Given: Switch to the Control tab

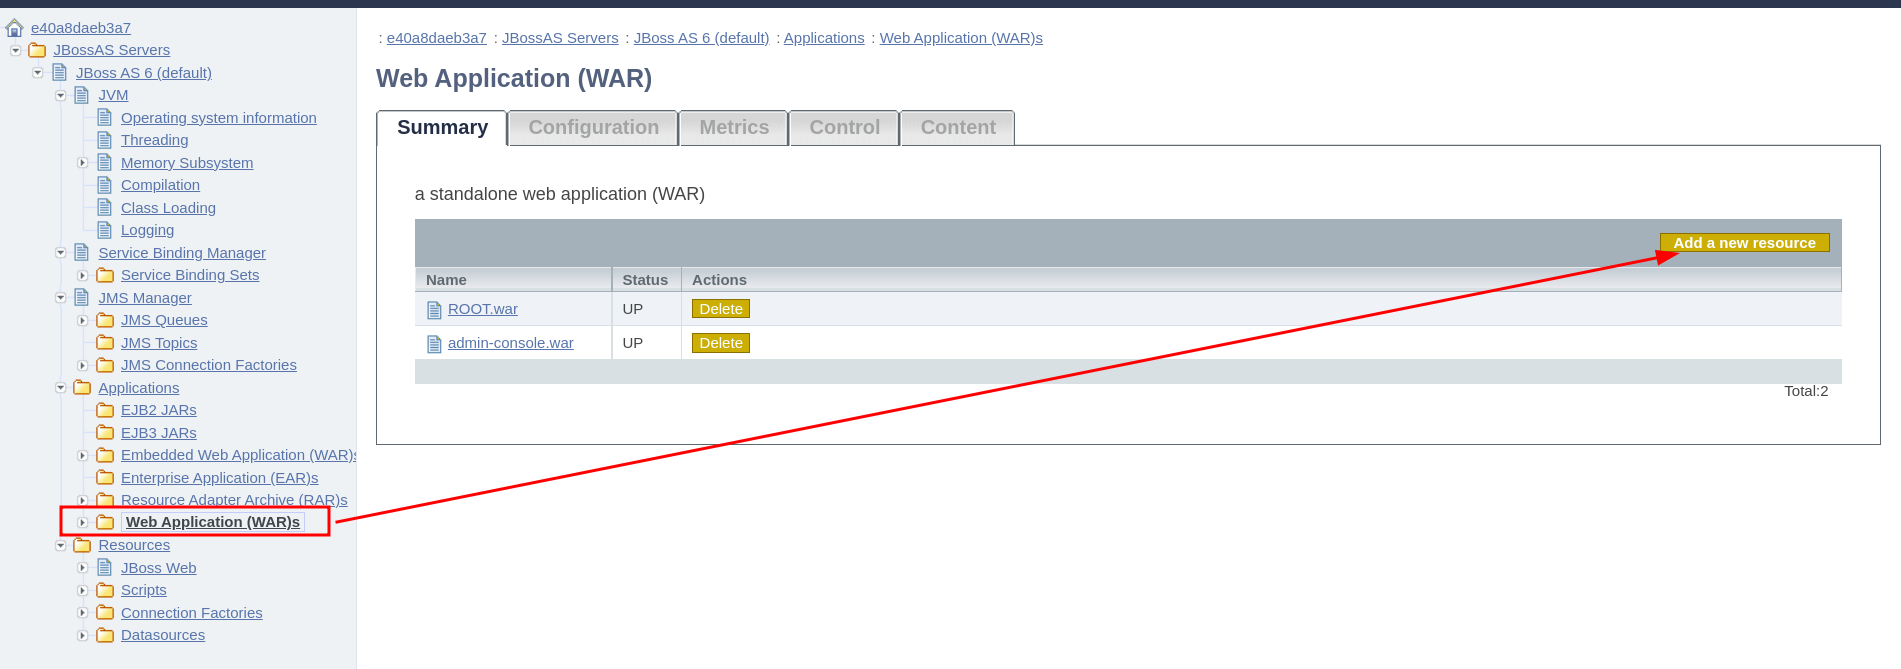Looking at the screenshot, I should [844, 128].
